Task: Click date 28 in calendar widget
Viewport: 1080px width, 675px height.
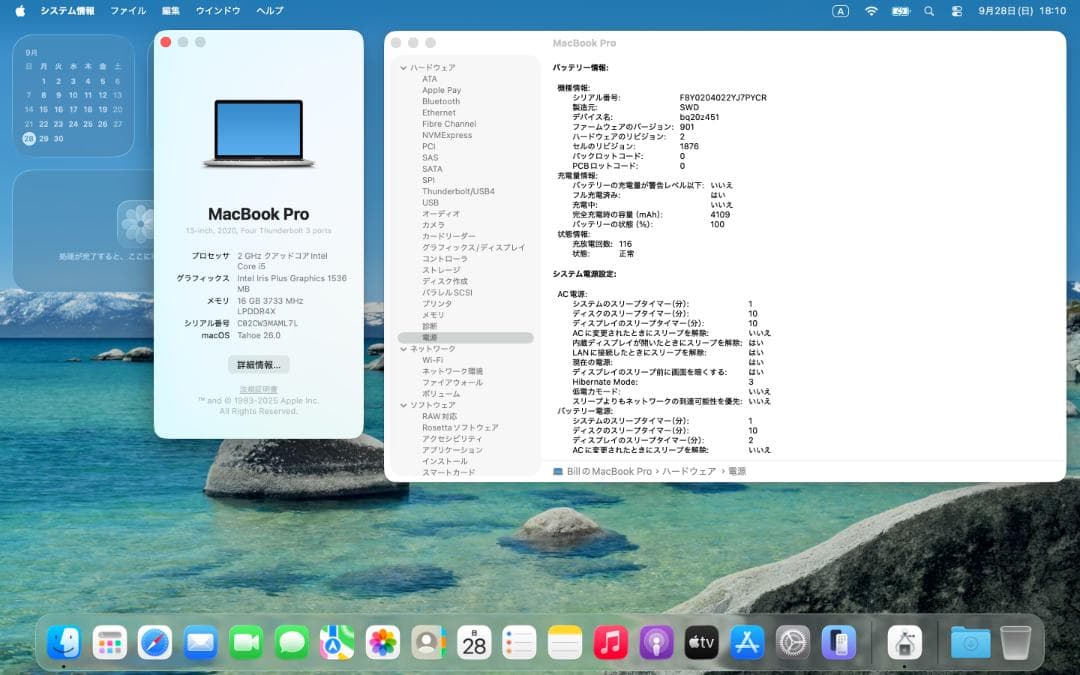Action: [x=28, y=138]
